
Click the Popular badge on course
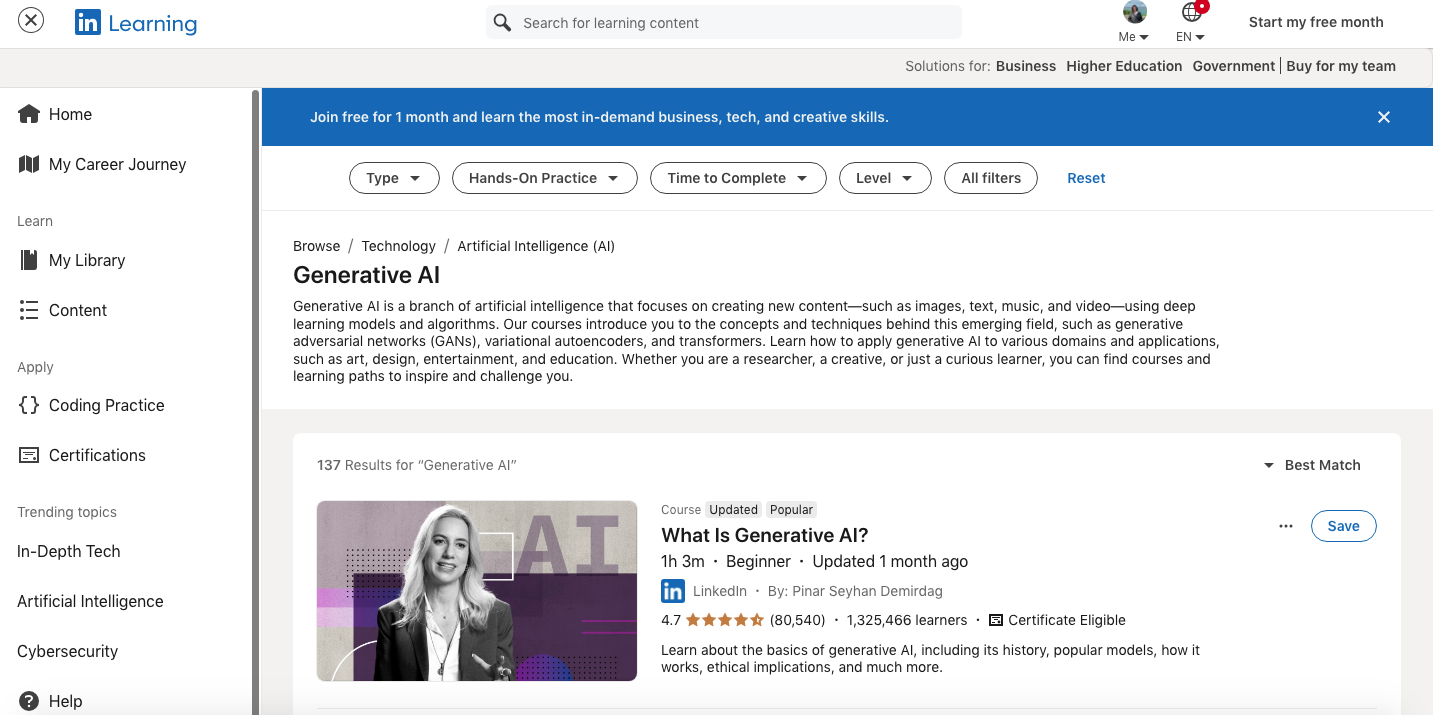pos(791,509)
